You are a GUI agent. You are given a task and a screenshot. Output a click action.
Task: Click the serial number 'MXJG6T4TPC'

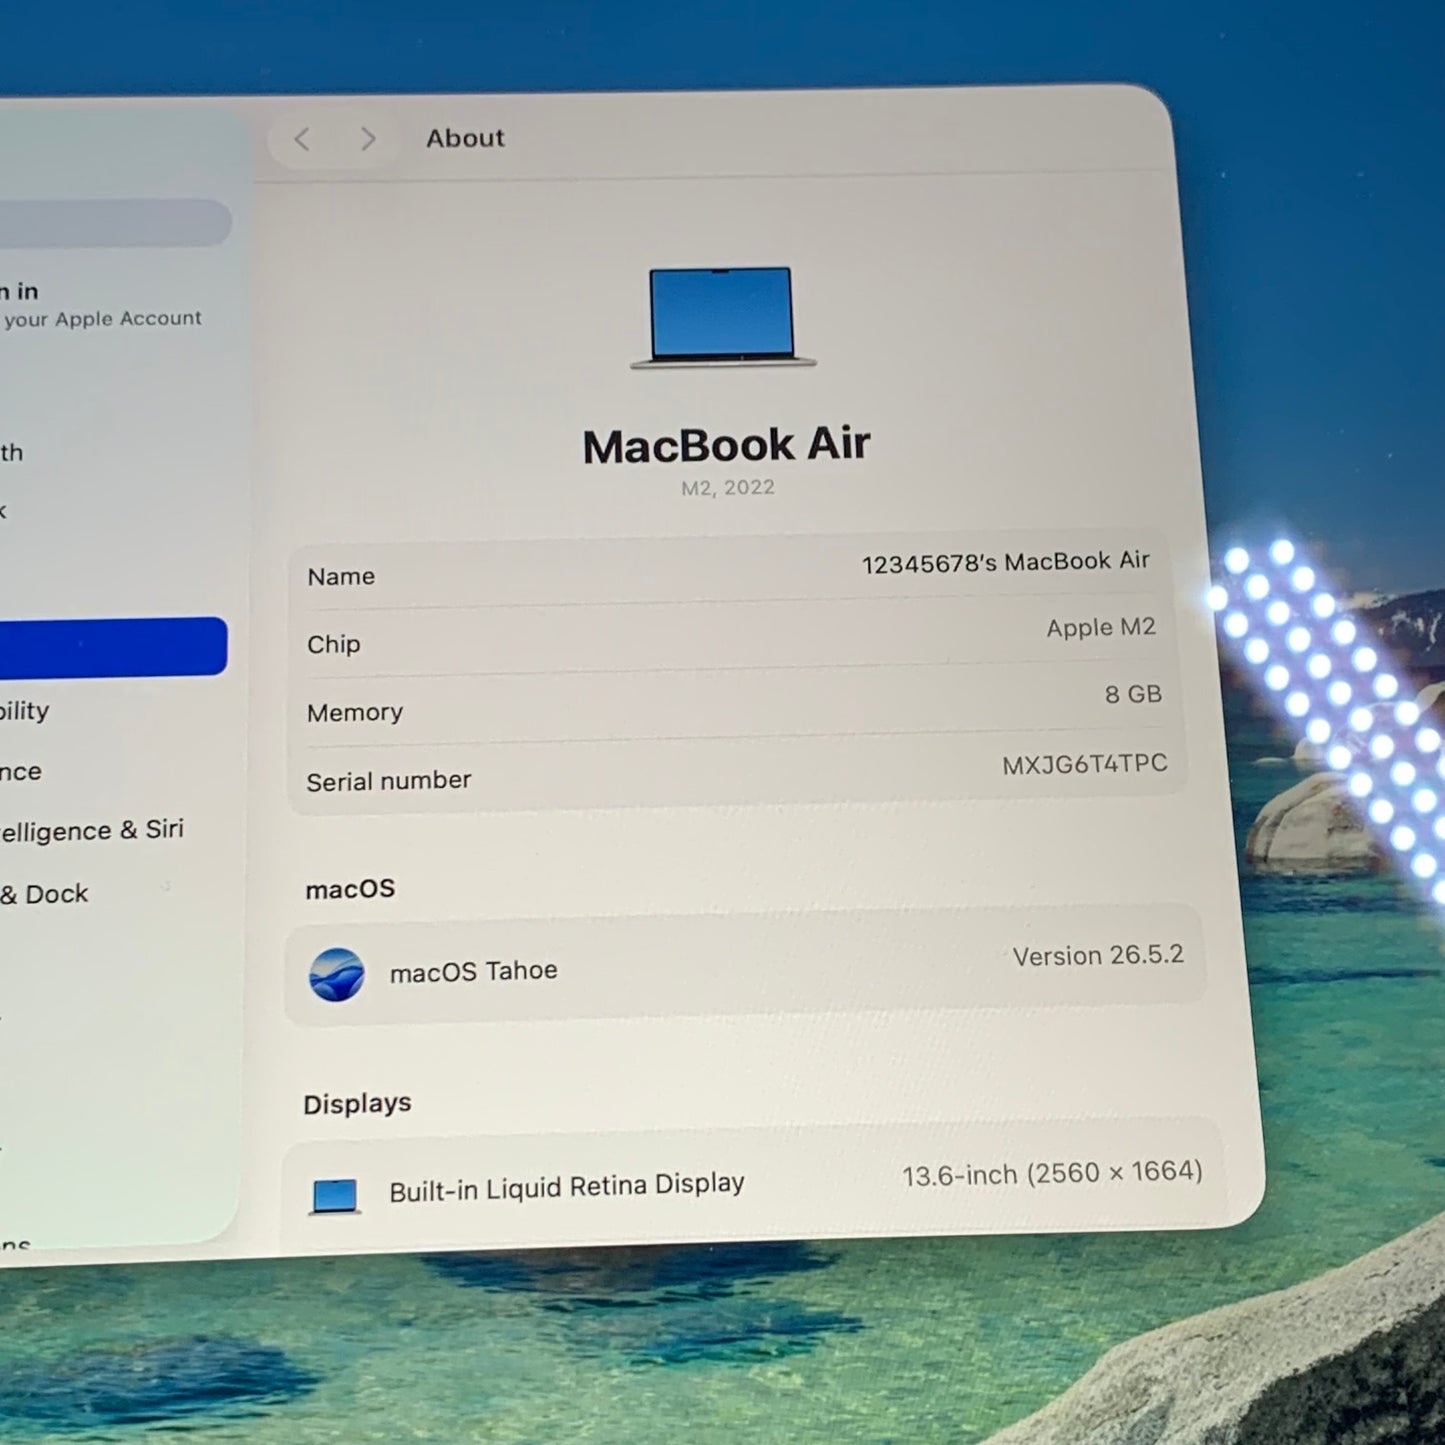(x=1085, y=765)
